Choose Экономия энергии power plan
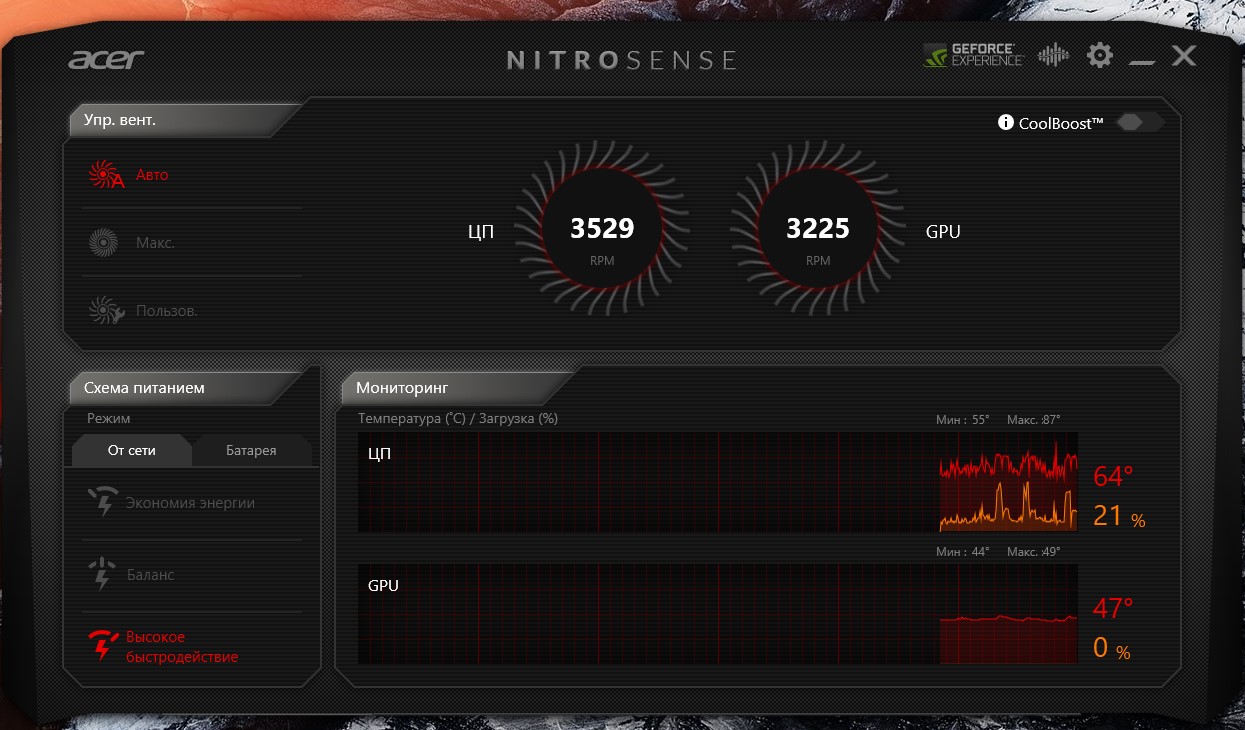The height and width of the screenshot is (730, 1245). pyautogui.click(x=190, y=503)
